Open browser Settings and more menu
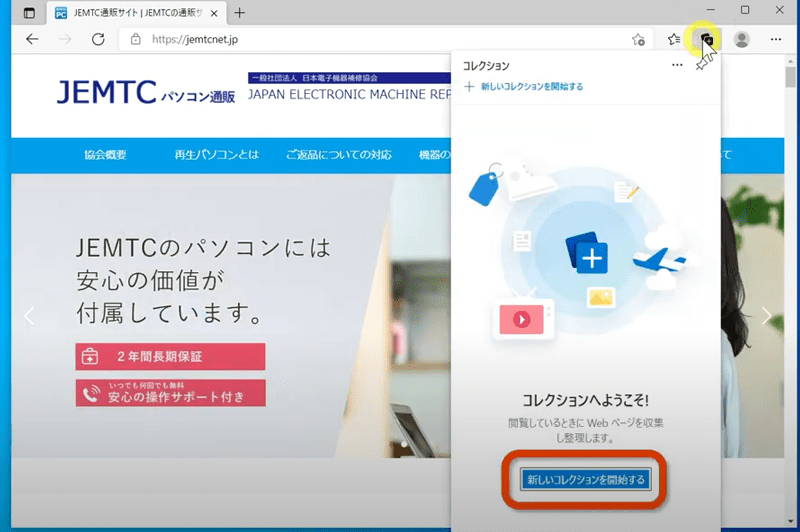800x532 pixels. [x=776, y=39]
